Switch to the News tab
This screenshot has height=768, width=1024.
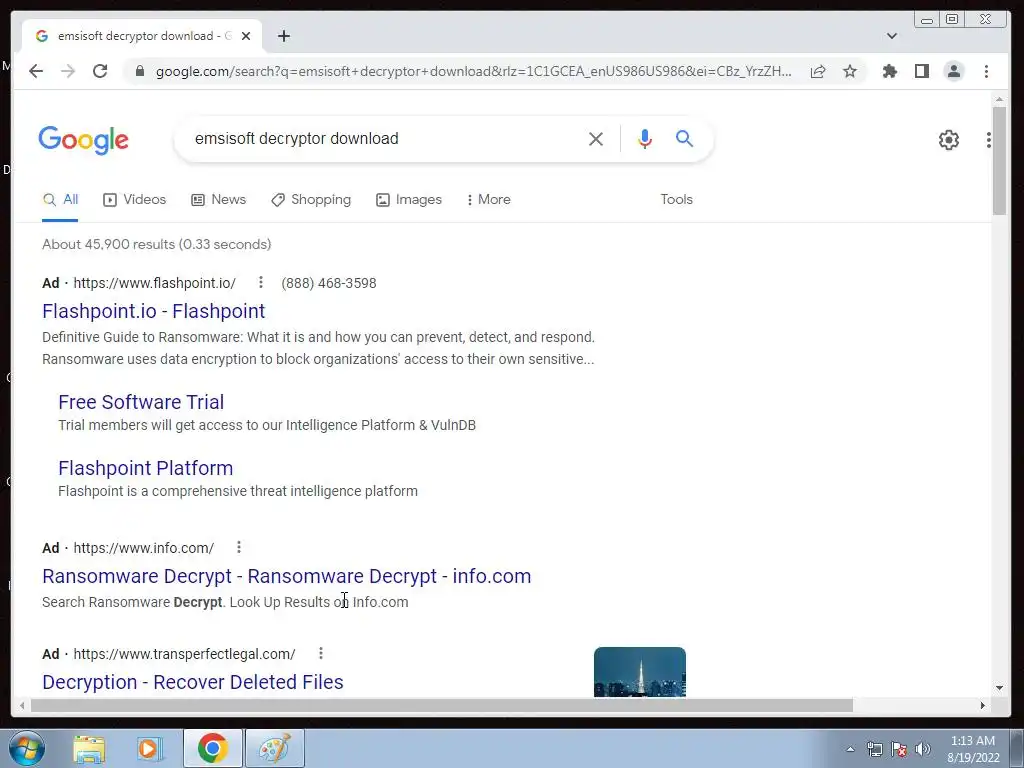click(x=218, y=200)
